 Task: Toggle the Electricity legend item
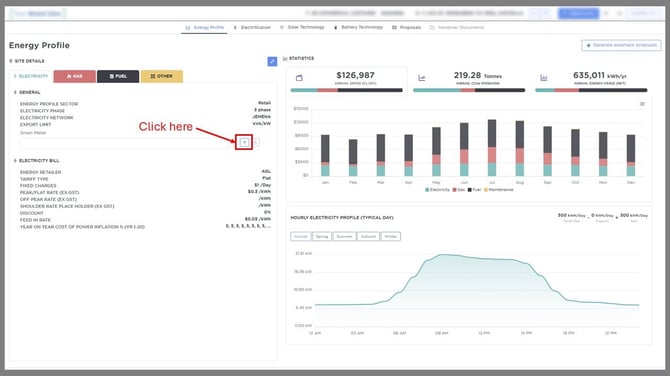coord(437,190)
